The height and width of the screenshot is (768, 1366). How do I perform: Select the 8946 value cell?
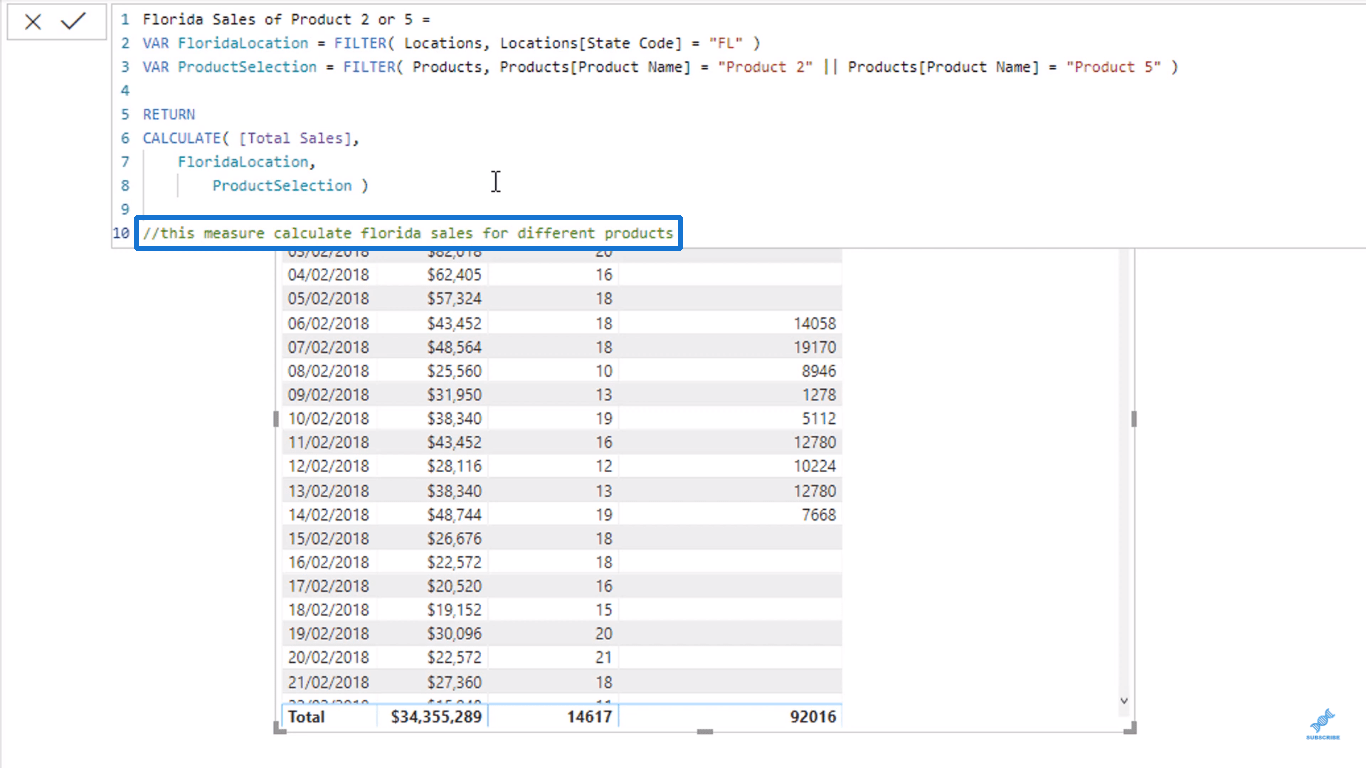tap(819, 371)
